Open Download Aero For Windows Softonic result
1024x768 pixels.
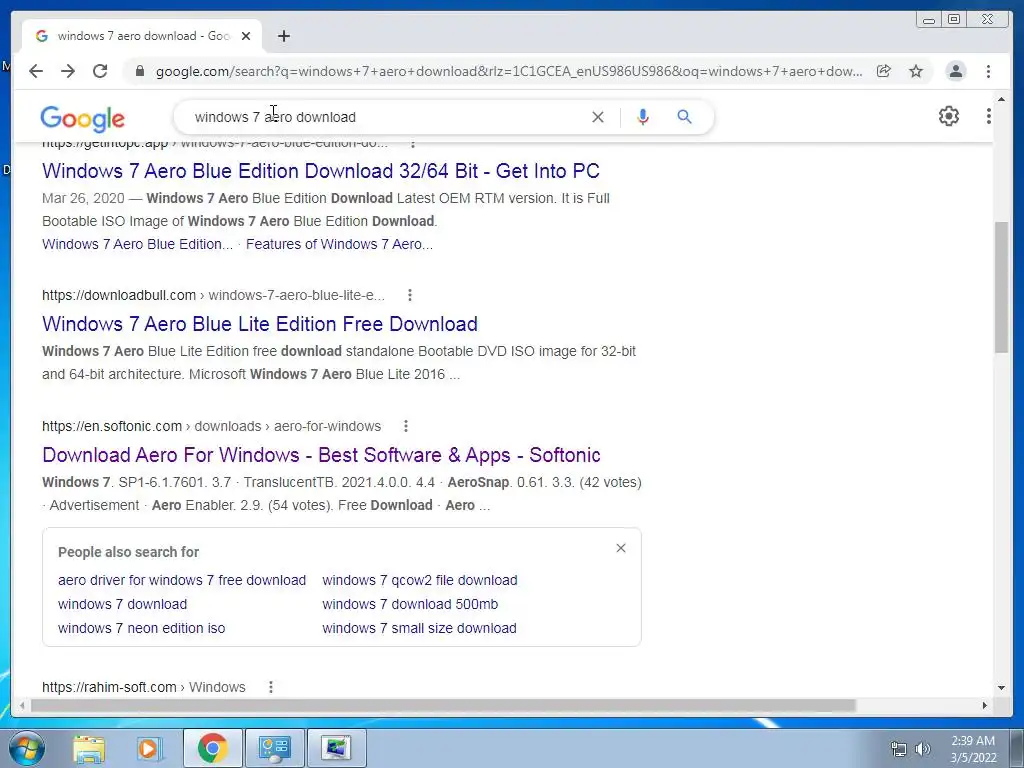point(321,455)
